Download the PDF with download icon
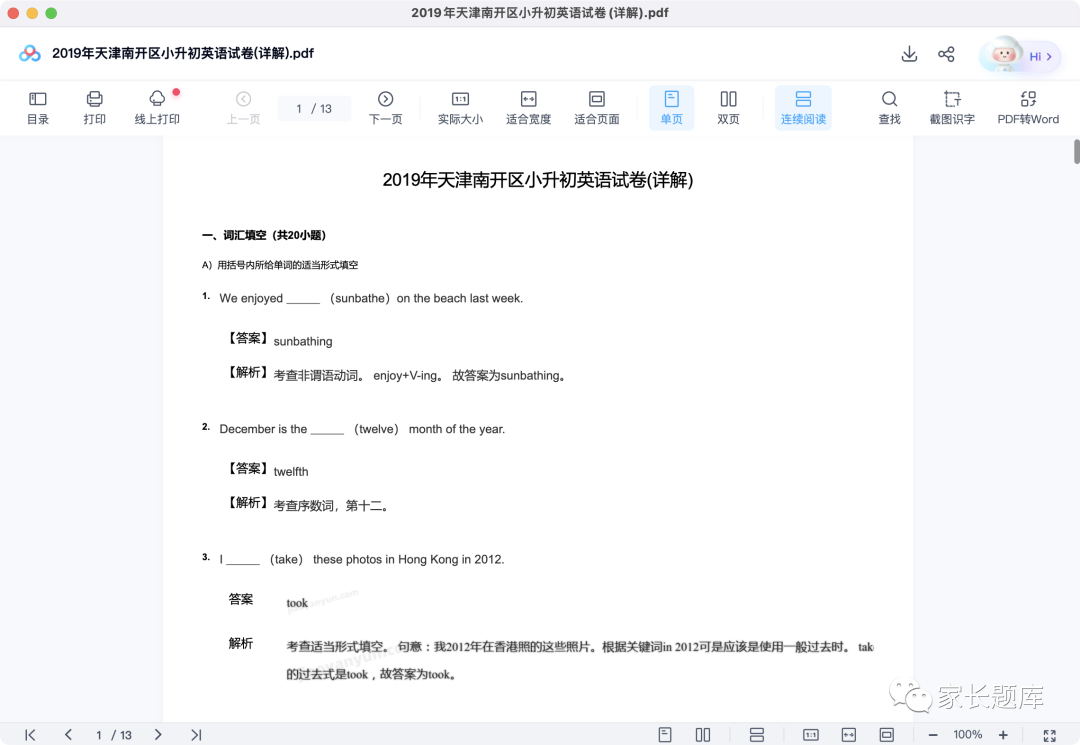 click(x=909, y=54)
